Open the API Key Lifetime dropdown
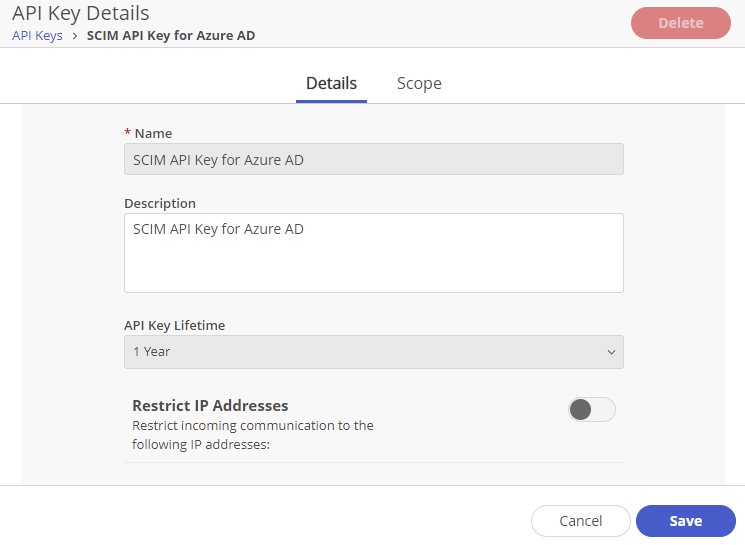745x545 pixels. 373,352
